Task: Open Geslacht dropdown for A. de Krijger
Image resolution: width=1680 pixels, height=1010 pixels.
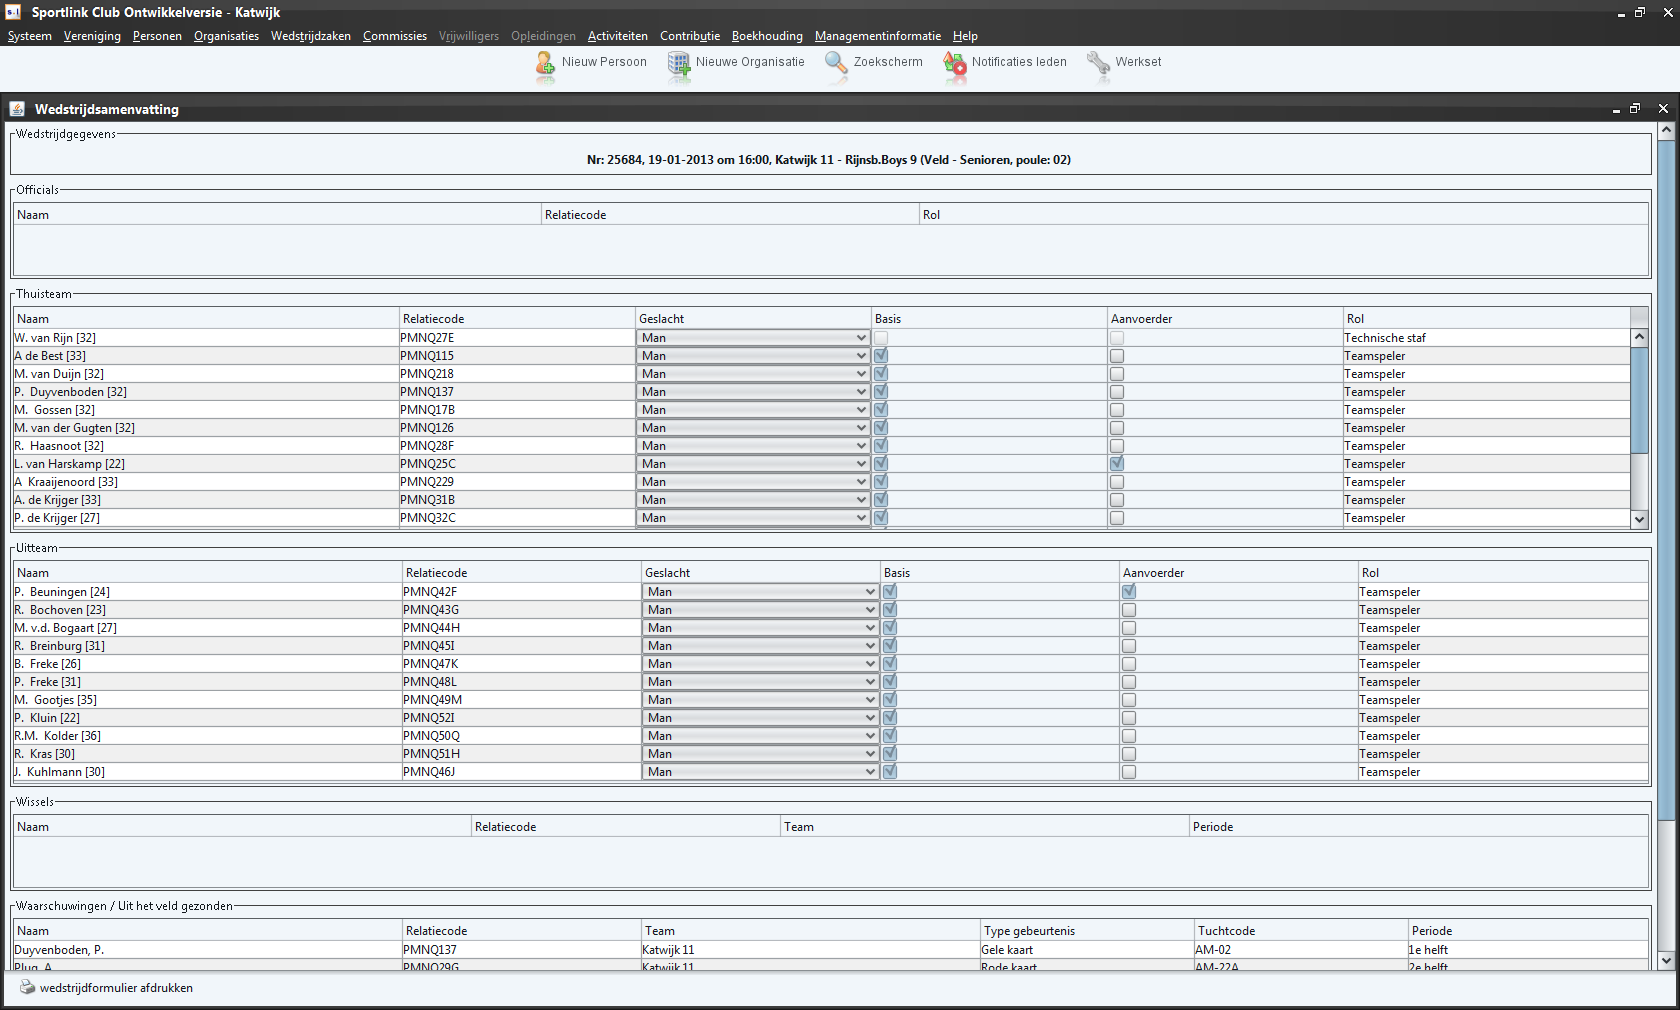Action: click(x=753, y=500)
